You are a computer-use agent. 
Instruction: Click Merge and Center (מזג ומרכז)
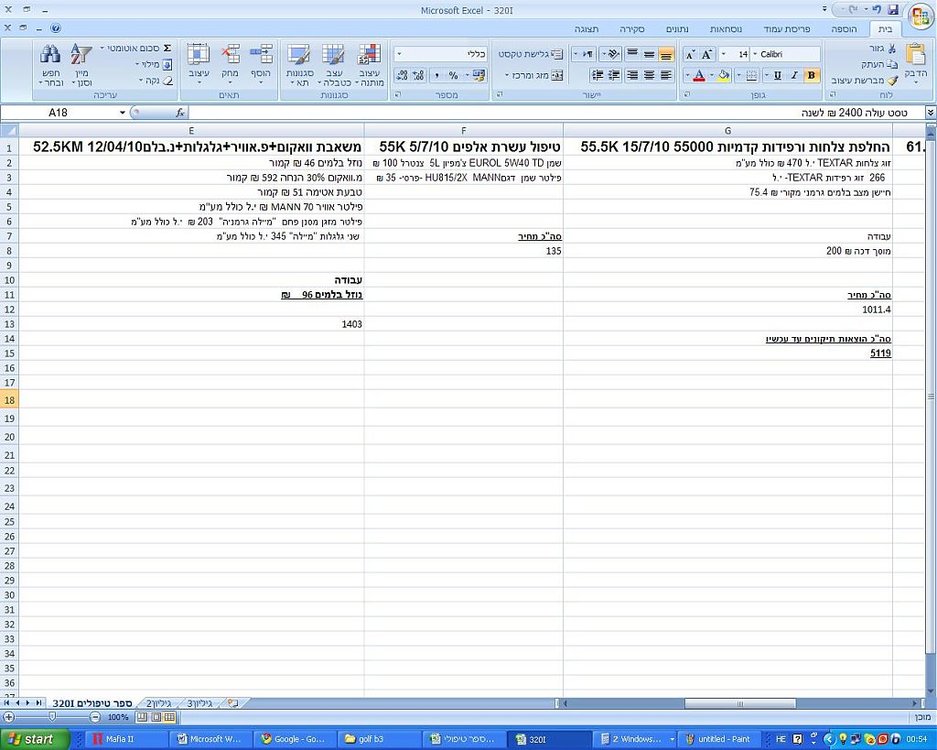[x=534, y=75]
